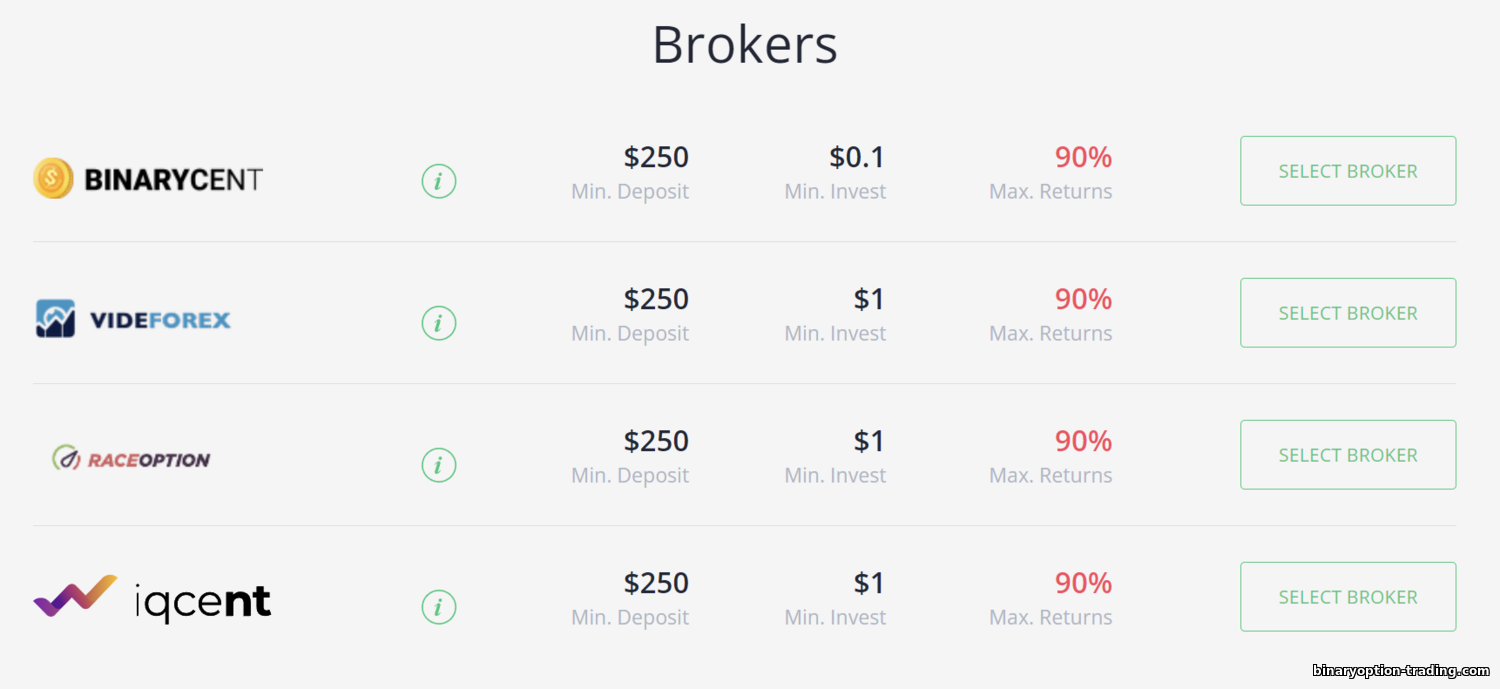Viewport: 1500px width, 689px height.
Task: Select Broker for Videforex
Action: click(1348, 313)
